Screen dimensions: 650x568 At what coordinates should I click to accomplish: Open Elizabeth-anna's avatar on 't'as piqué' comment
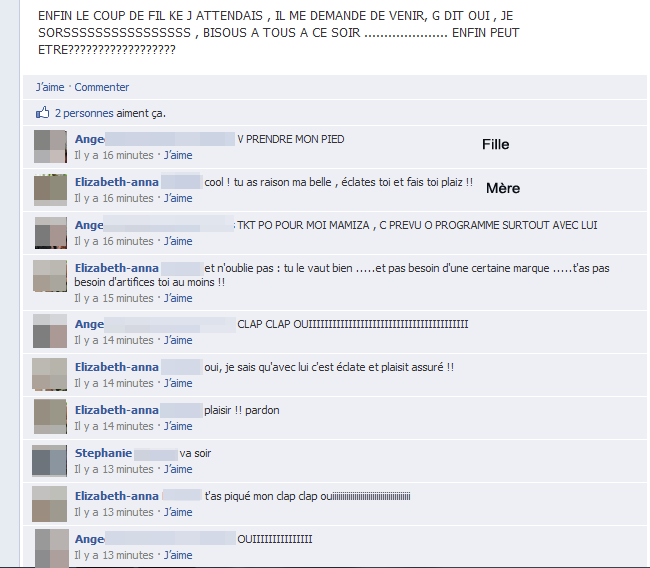49,504
